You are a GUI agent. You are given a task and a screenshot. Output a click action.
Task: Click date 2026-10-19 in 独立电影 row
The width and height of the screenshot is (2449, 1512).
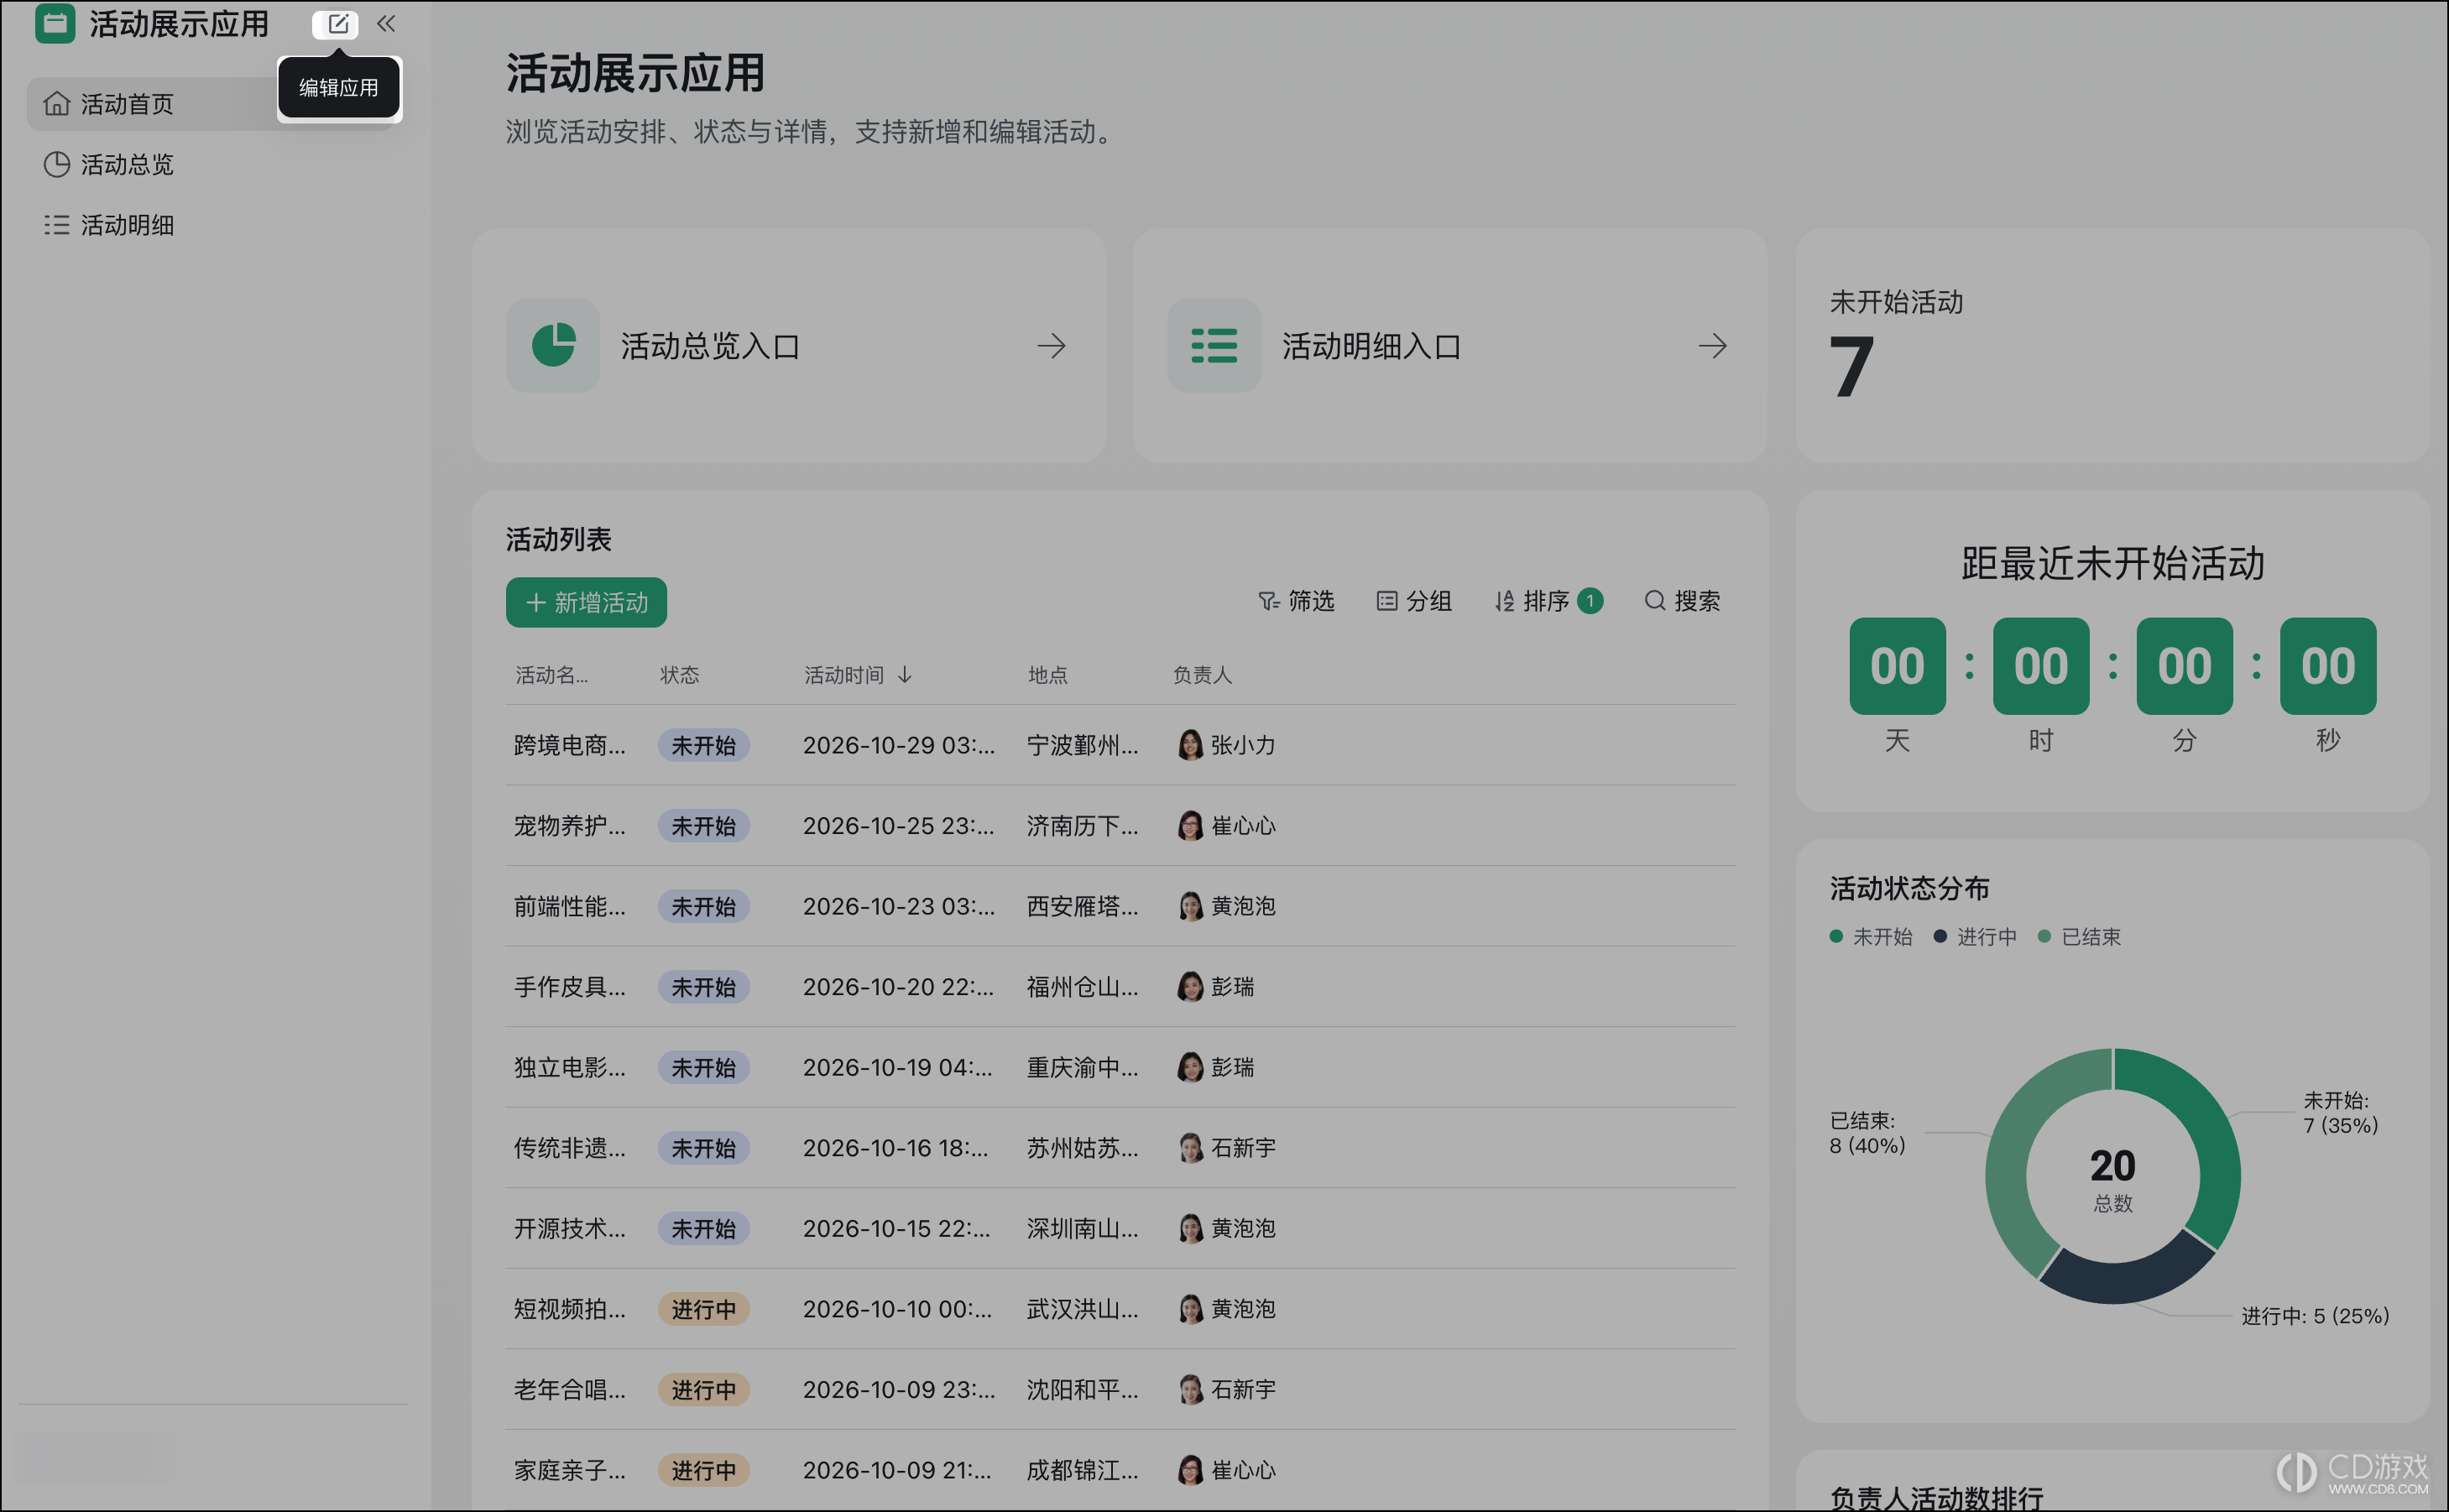point(898,1067)
